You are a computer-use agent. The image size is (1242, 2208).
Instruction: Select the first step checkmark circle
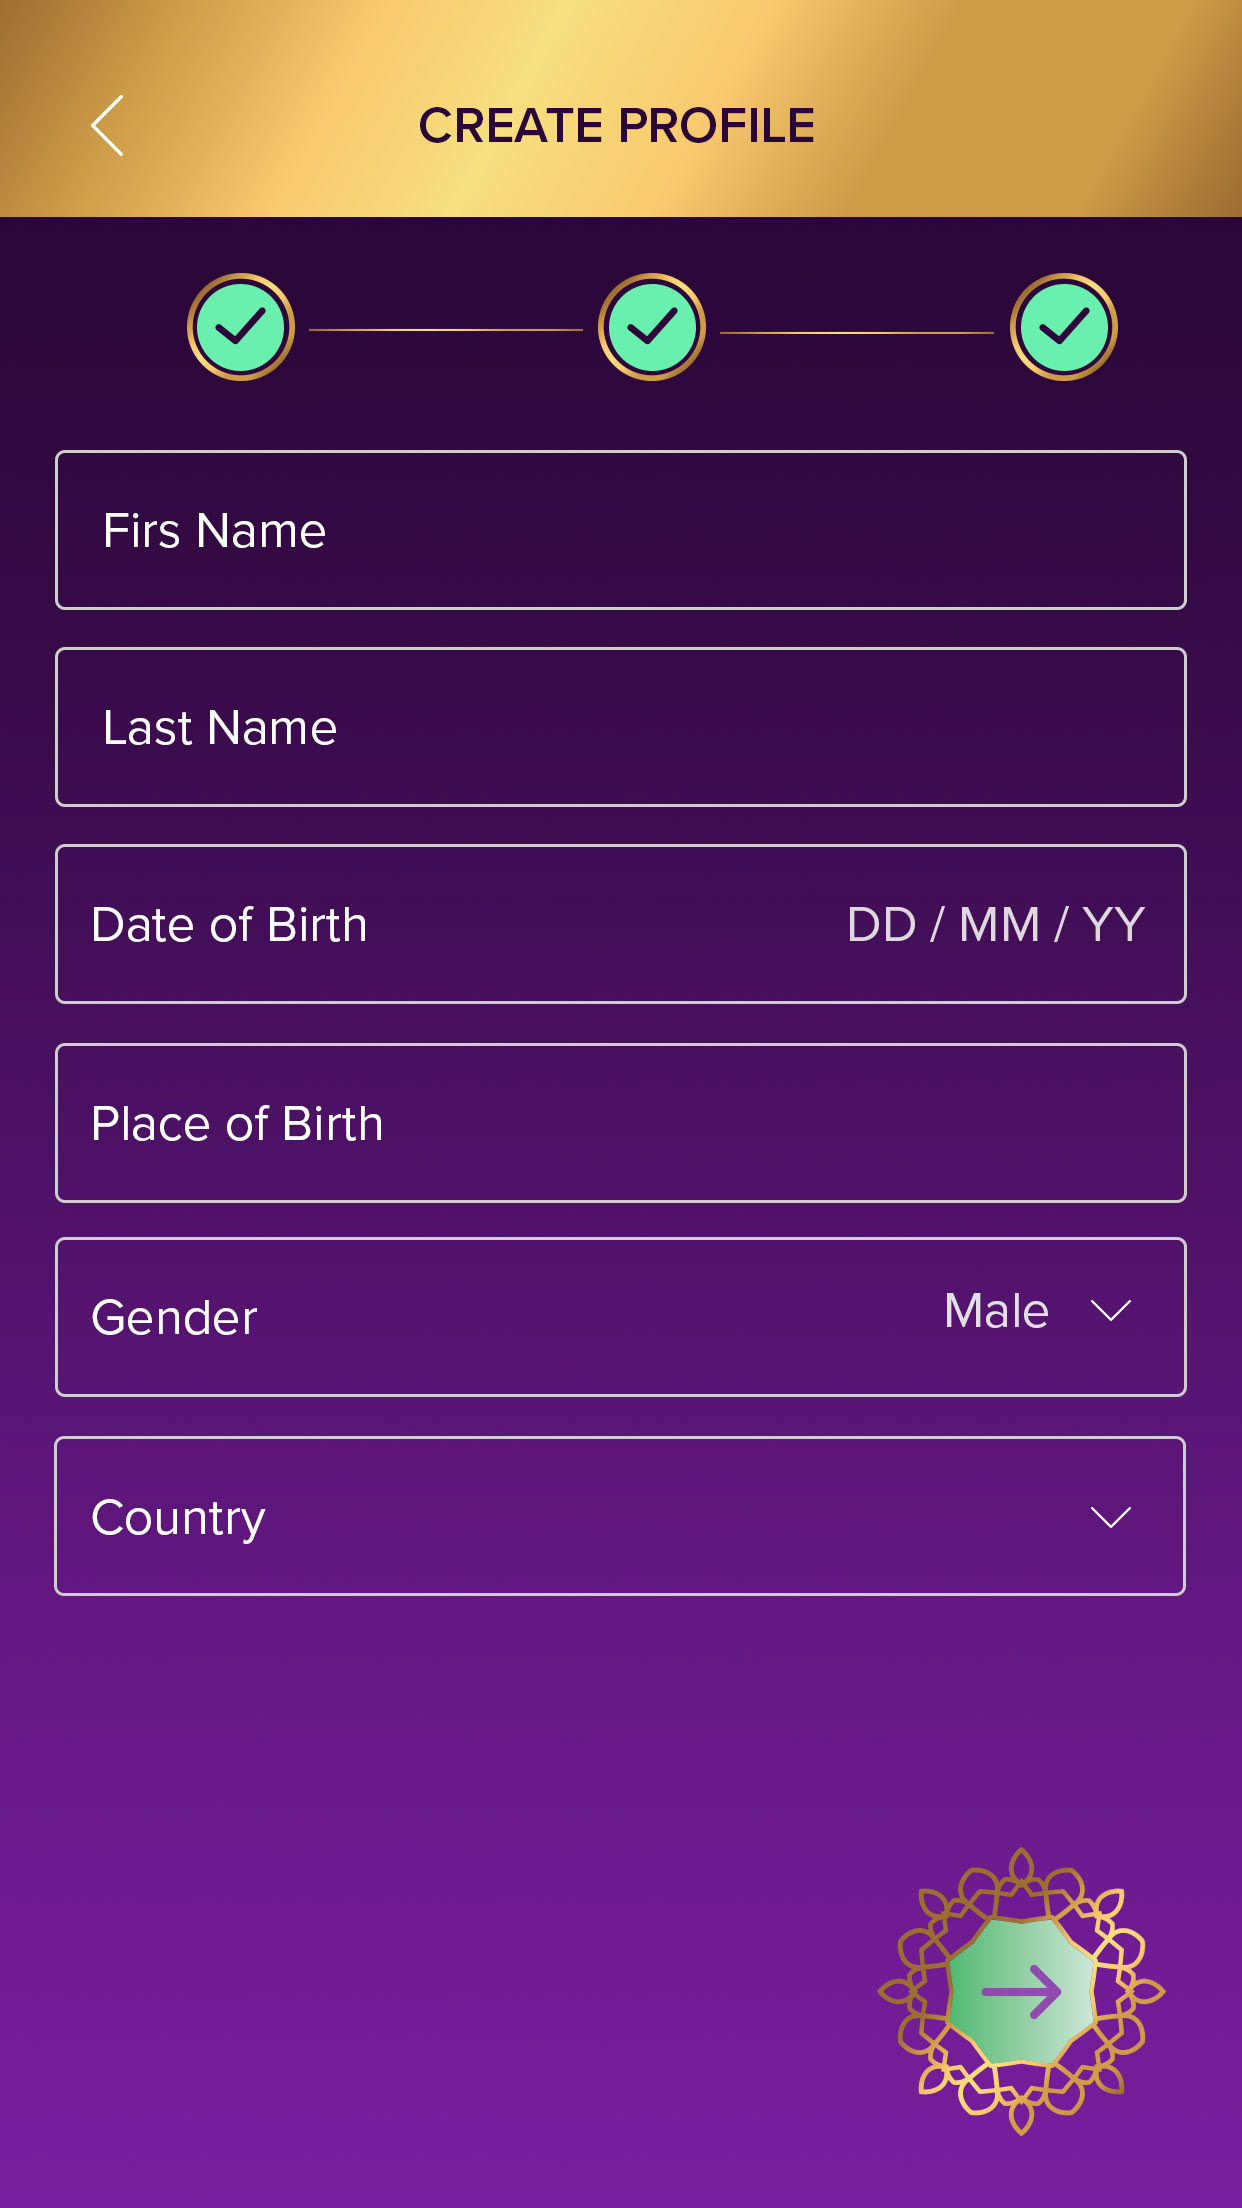[241, 327]
